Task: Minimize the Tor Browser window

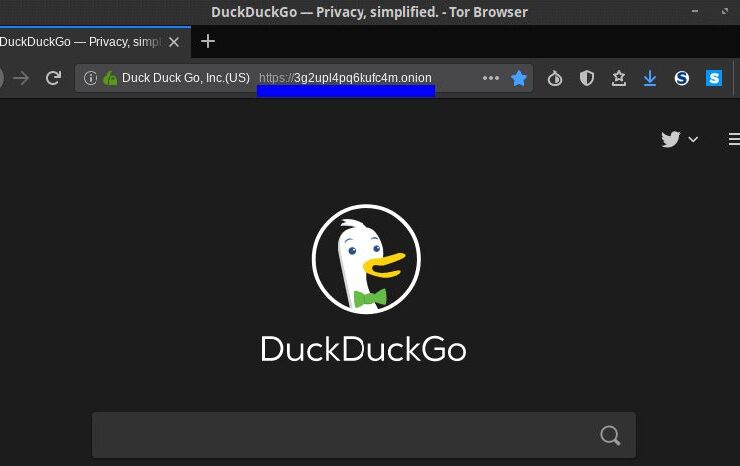Action: coord(695,11)
